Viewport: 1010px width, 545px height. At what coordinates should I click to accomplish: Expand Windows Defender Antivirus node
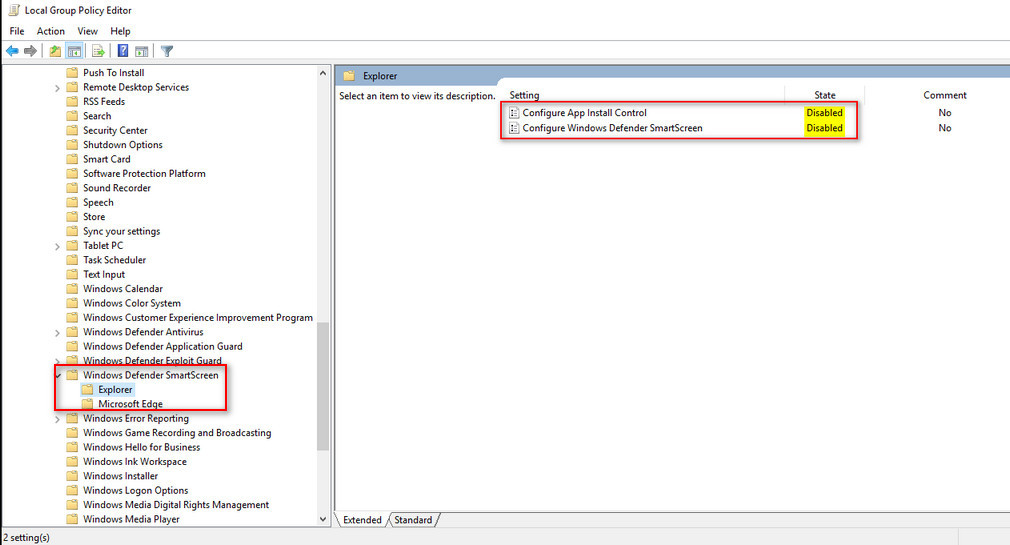point(57,332)
